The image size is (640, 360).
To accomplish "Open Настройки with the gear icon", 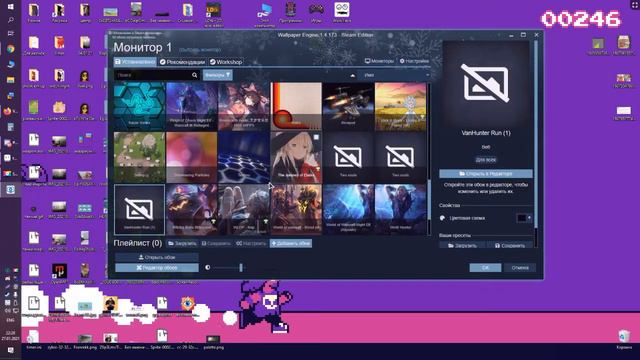I will (414, 61).
